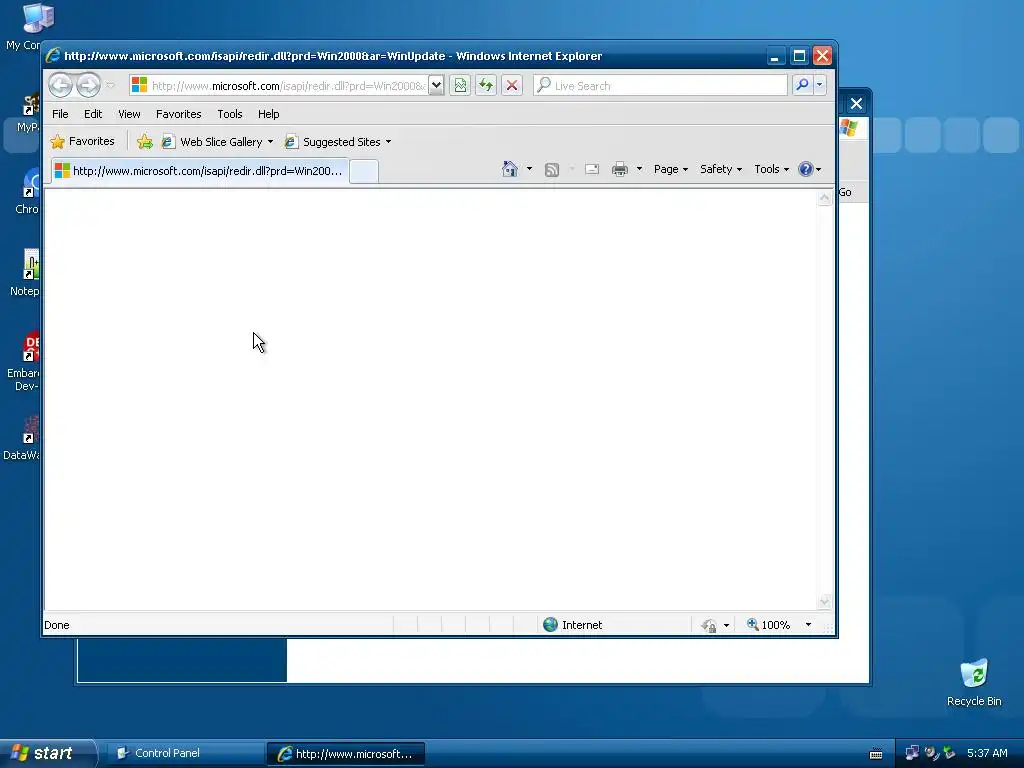Click the Back navigation arrow button

click(x=61, y=85)
